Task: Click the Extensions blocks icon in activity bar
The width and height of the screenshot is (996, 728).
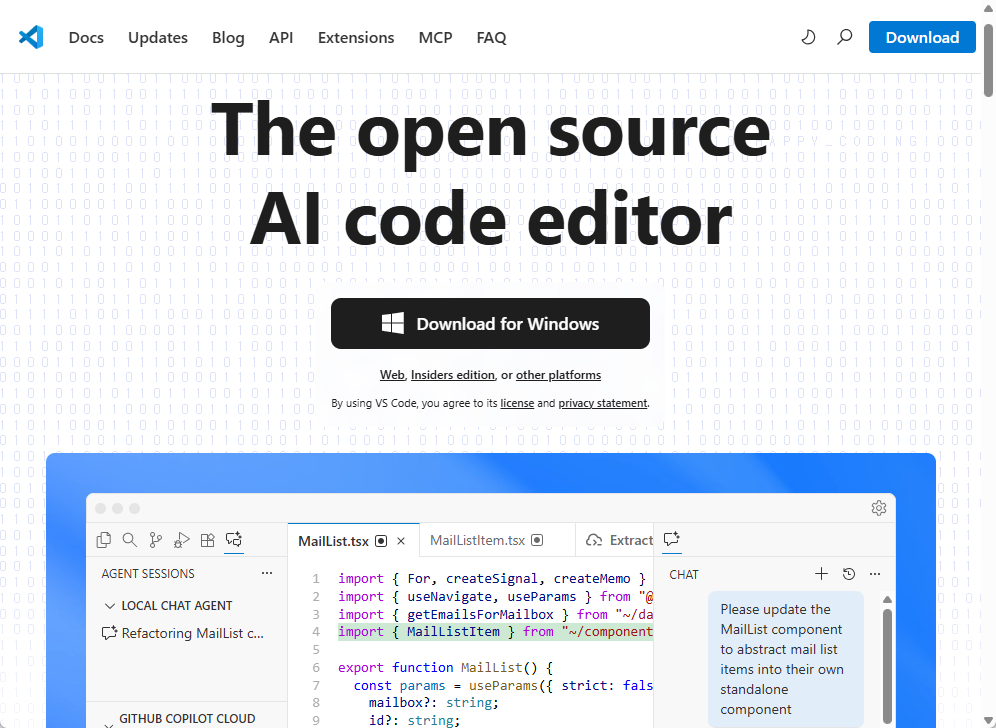Action: [x=208, y=540]
